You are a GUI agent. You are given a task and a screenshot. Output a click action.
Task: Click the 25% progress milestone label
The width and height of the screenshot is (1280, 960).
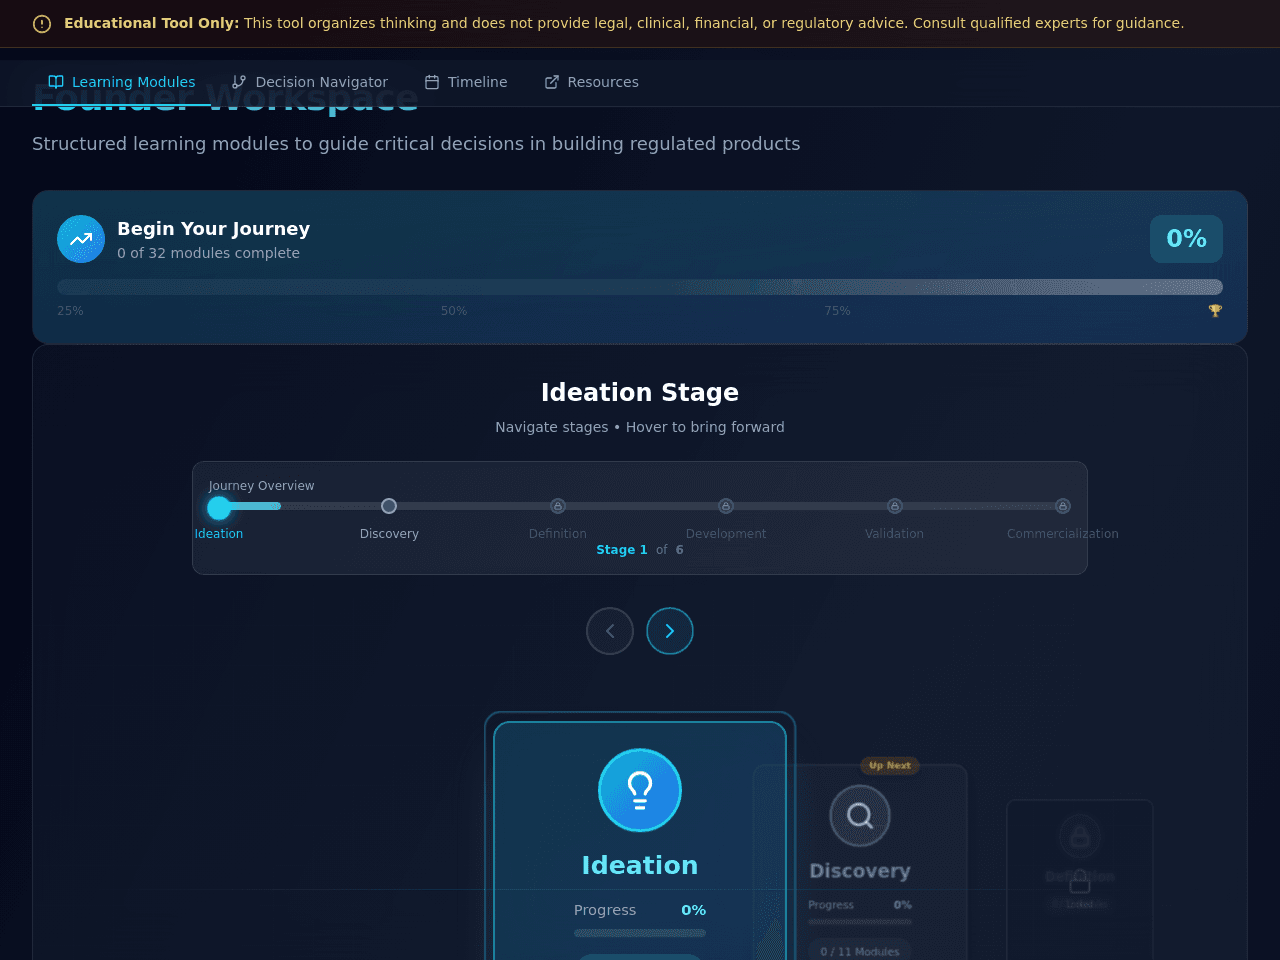tap(70, 311)
